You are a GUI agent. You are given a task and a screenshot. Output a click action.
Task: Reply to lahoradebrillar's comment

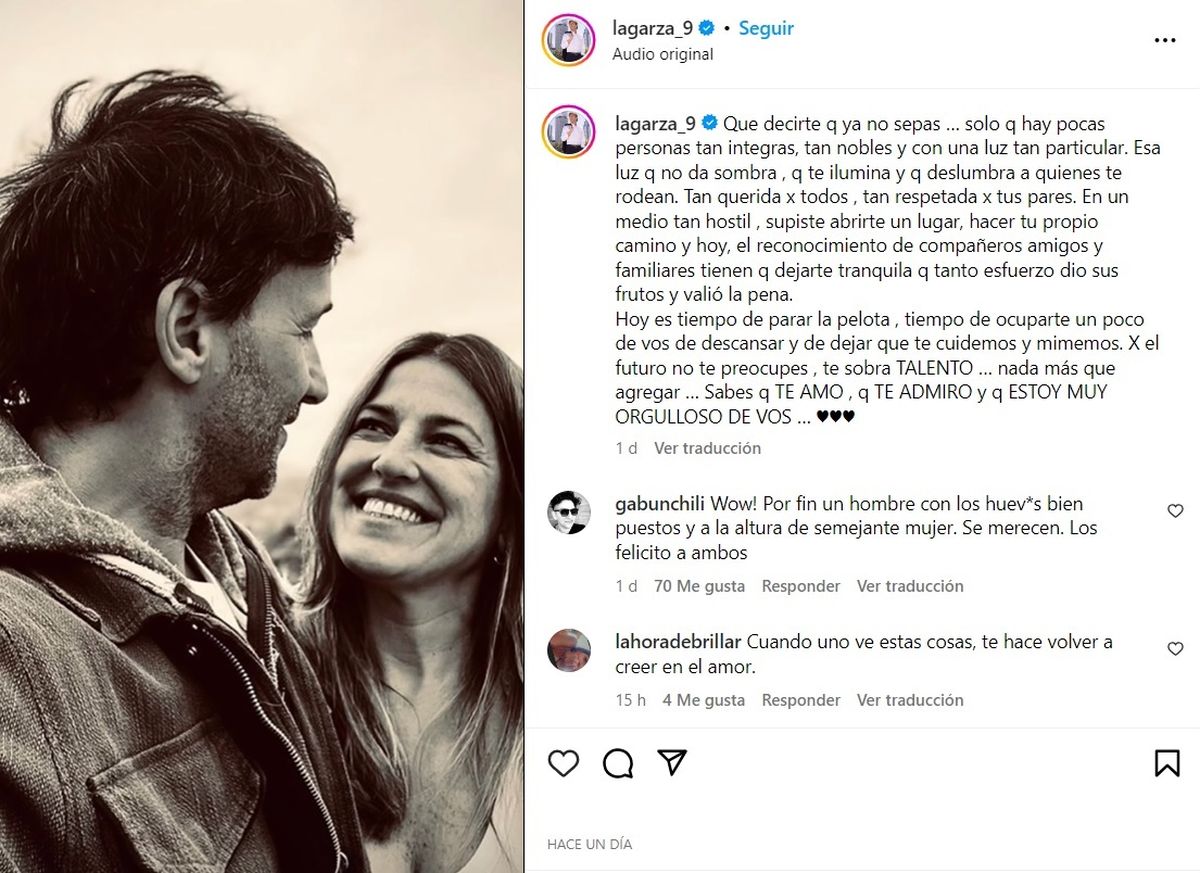800,700
